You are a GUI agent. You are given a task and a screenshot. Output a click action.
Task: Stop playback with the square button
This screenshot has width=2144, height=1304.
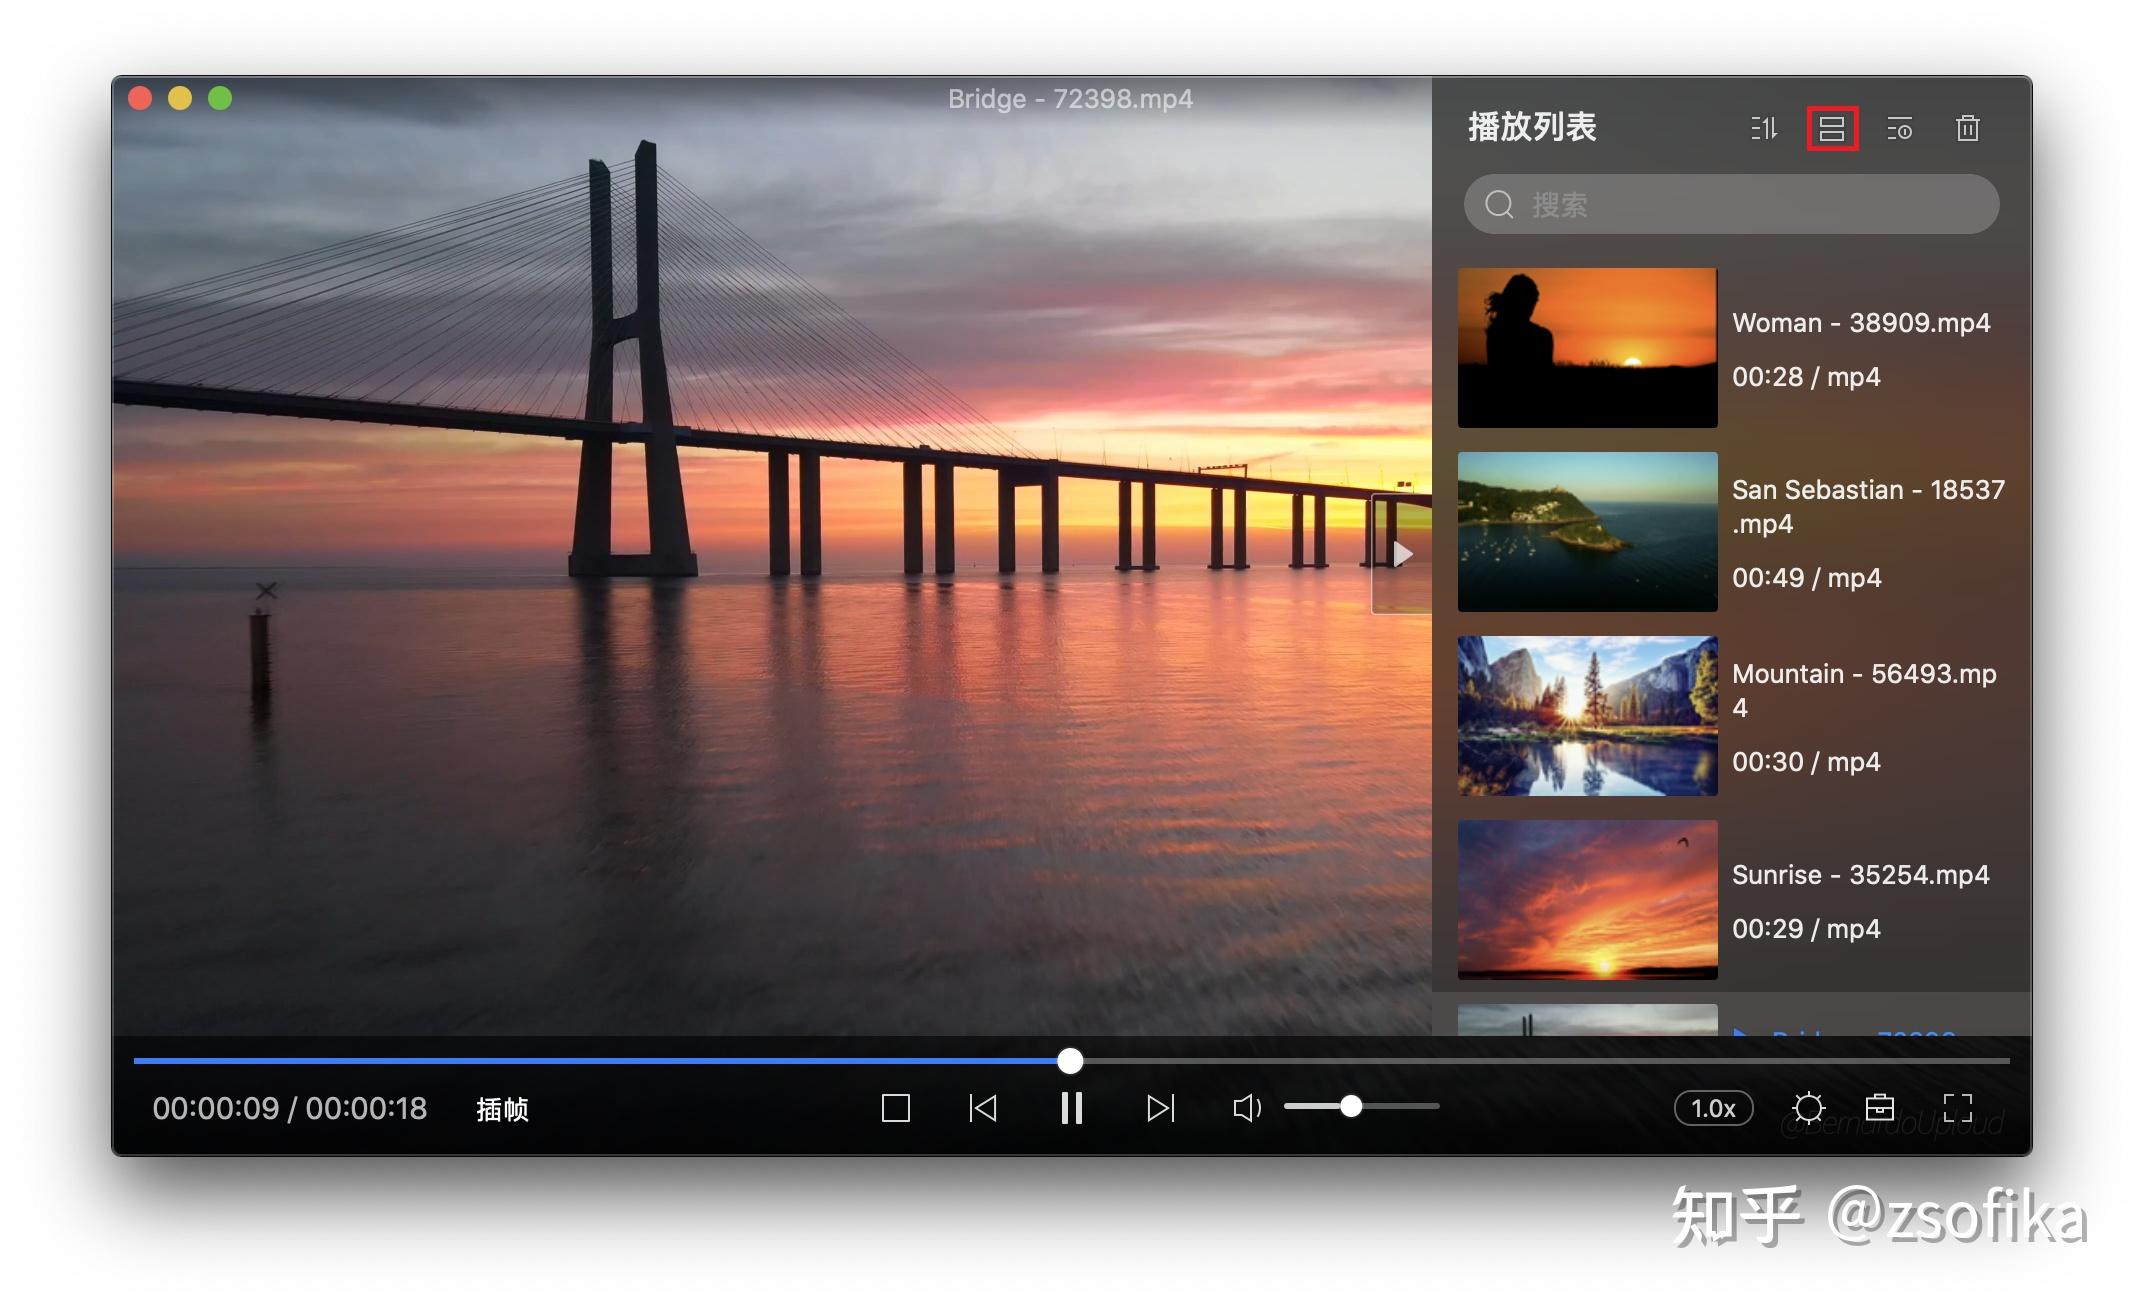tap(896, 1108)
